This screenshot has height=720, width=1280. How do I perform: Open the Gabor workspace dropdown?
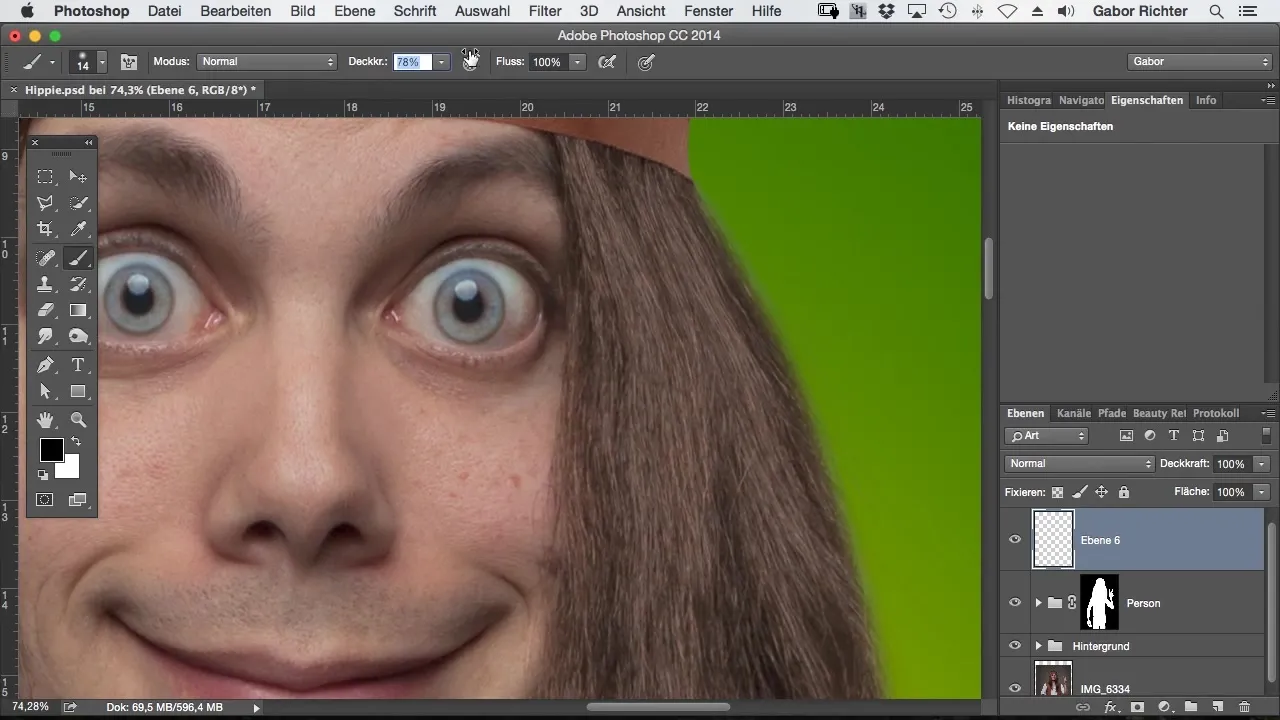pos(1199,62)
